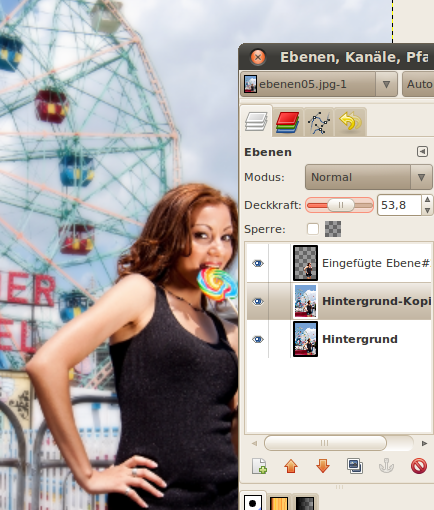Viewport: 434px width, 510px height.
Task: Click the Auto button
Action: click(419, 84)
